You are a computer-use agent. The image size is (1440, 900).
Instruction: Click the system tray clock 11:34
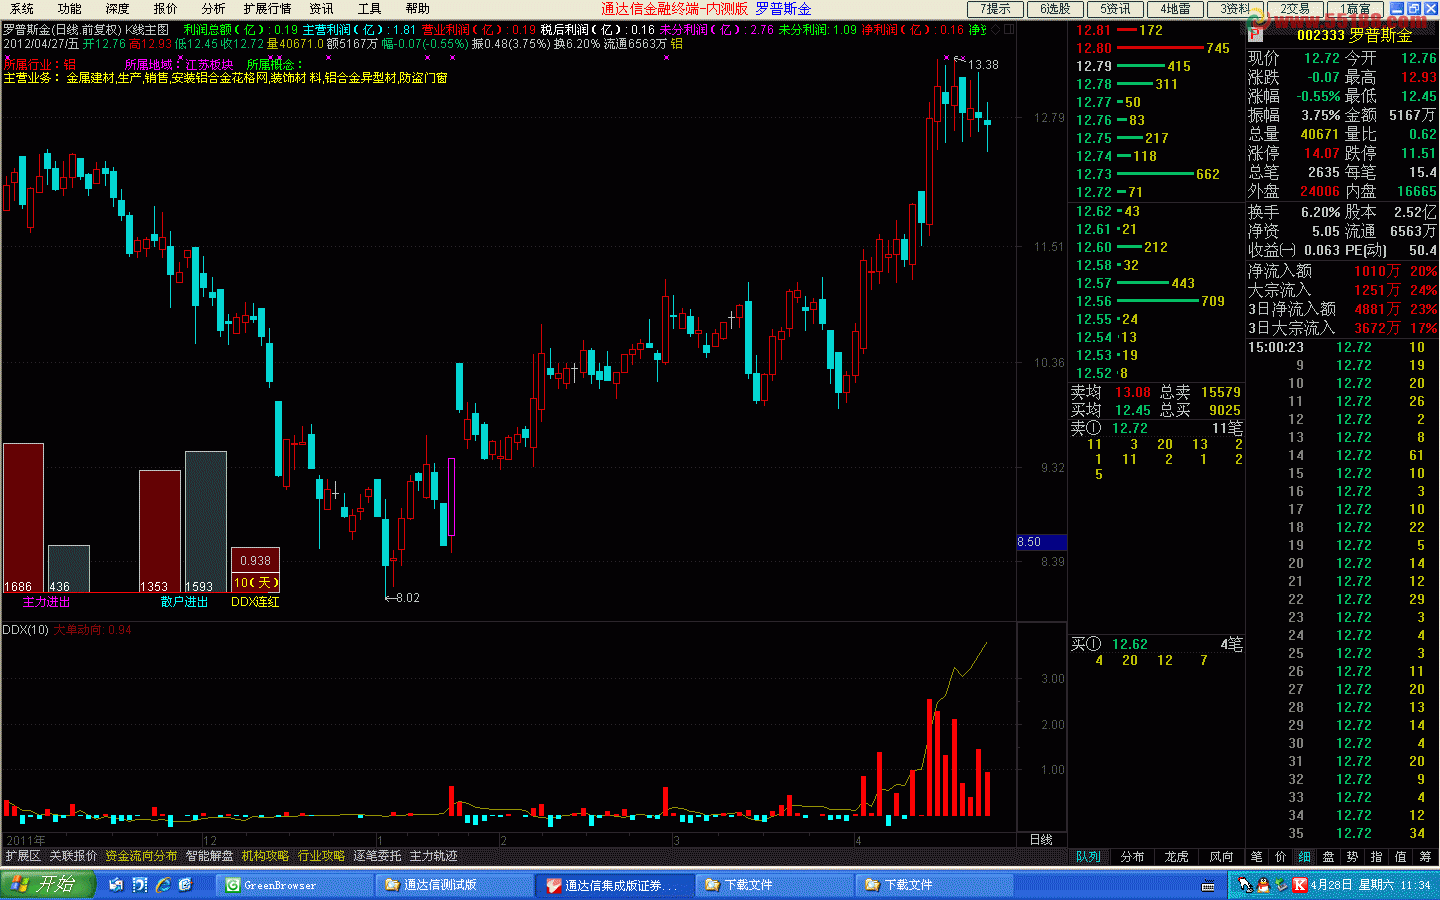click(1415, 885)
